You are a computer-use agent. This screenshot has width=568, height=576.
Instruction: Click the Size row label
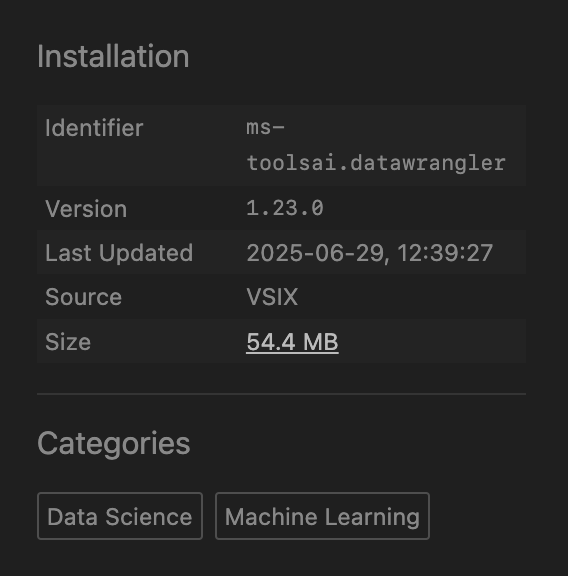[68, 342]
